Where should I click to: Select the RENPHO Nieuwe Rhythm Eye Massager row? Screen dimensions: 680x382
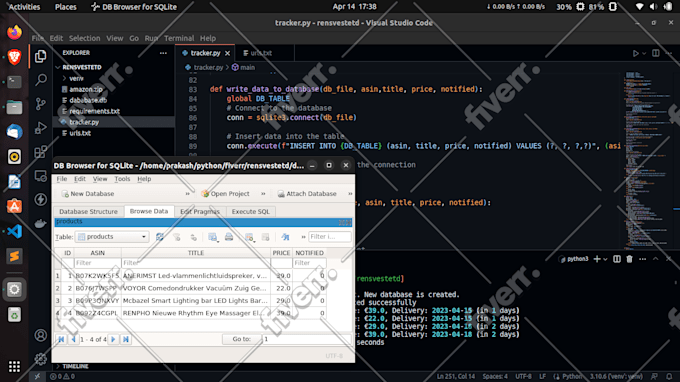click(190, 313)
